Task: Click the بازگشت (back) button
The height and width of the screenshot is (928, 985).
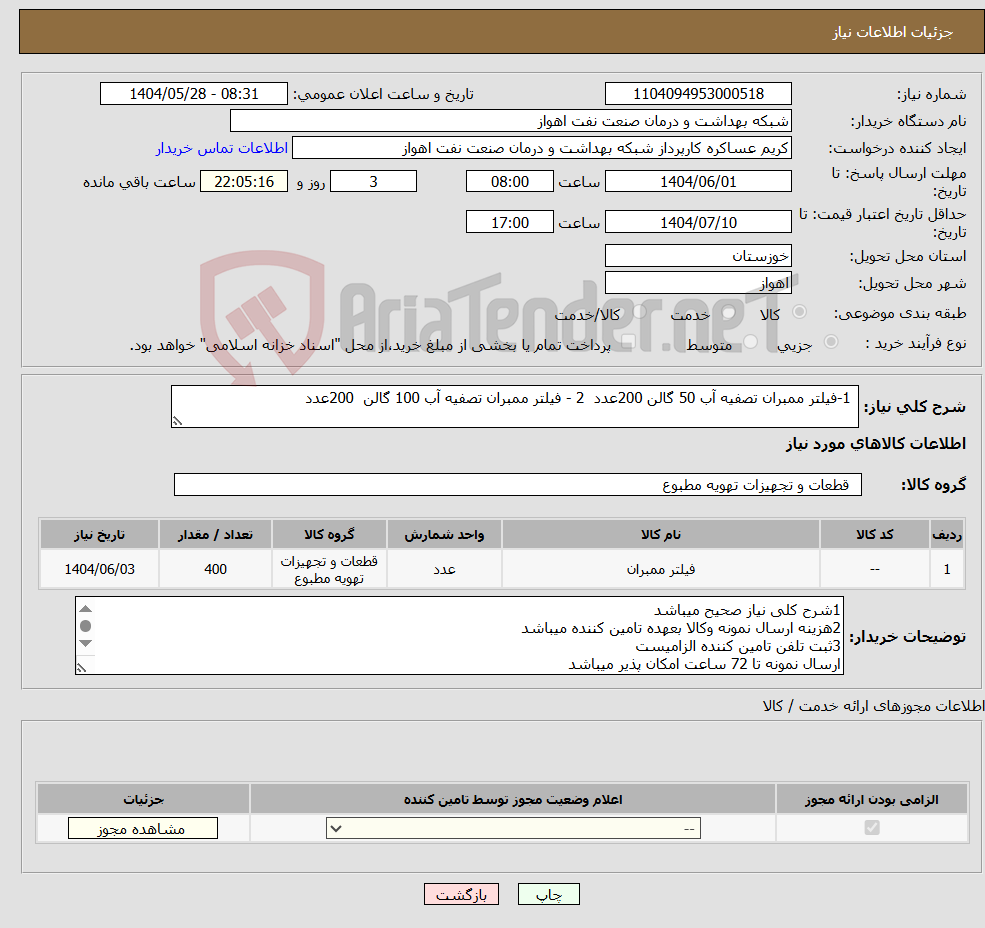Action: point(461,894)
